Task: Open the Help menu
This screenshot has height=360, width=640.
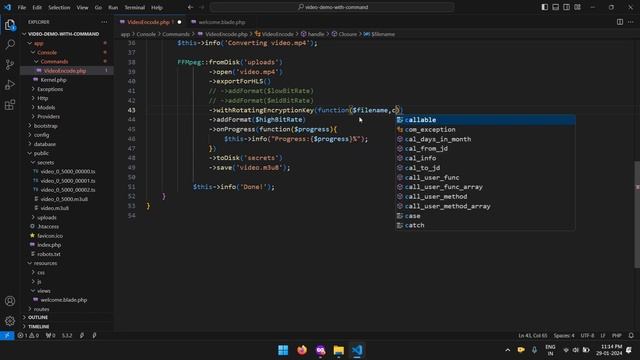Action: click(157, 7)
